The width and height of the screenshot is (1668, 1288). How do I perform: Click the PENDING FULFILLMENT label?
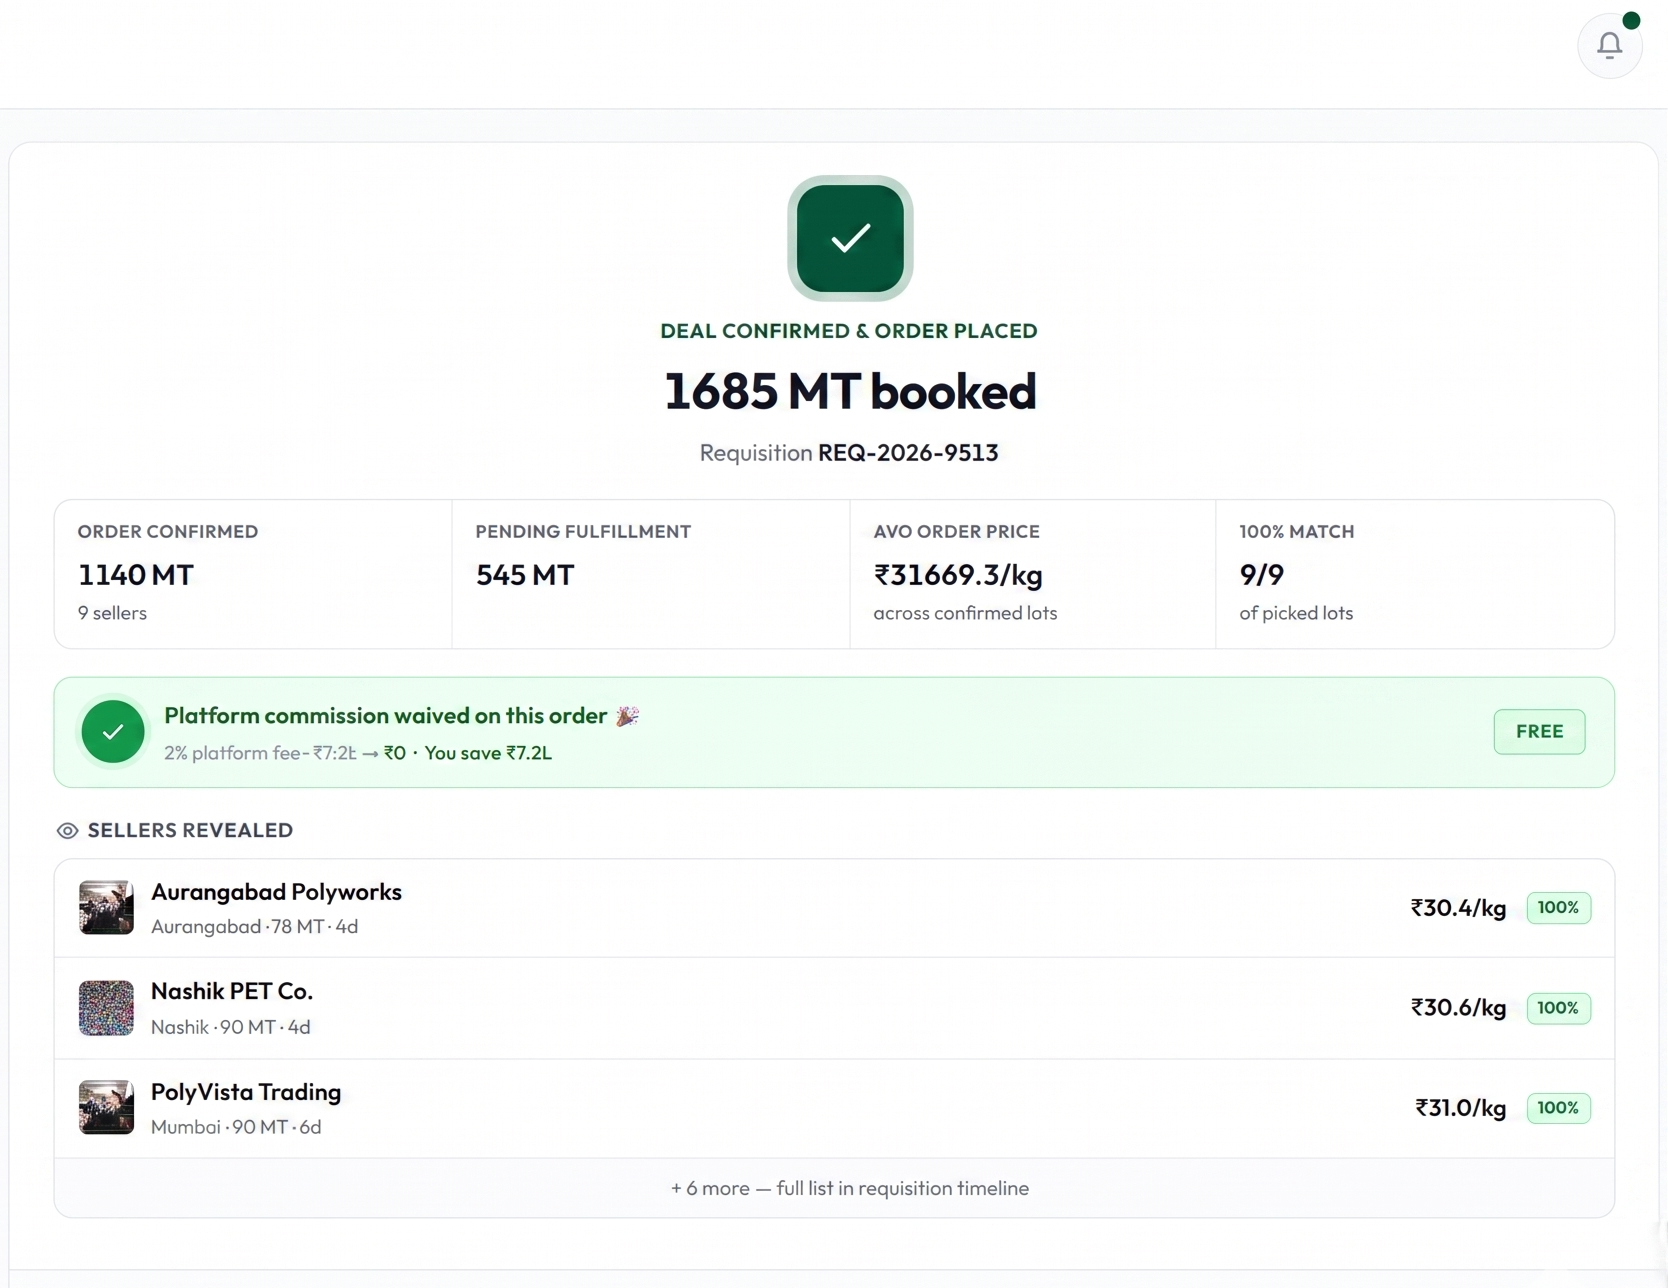pos(583,532)
